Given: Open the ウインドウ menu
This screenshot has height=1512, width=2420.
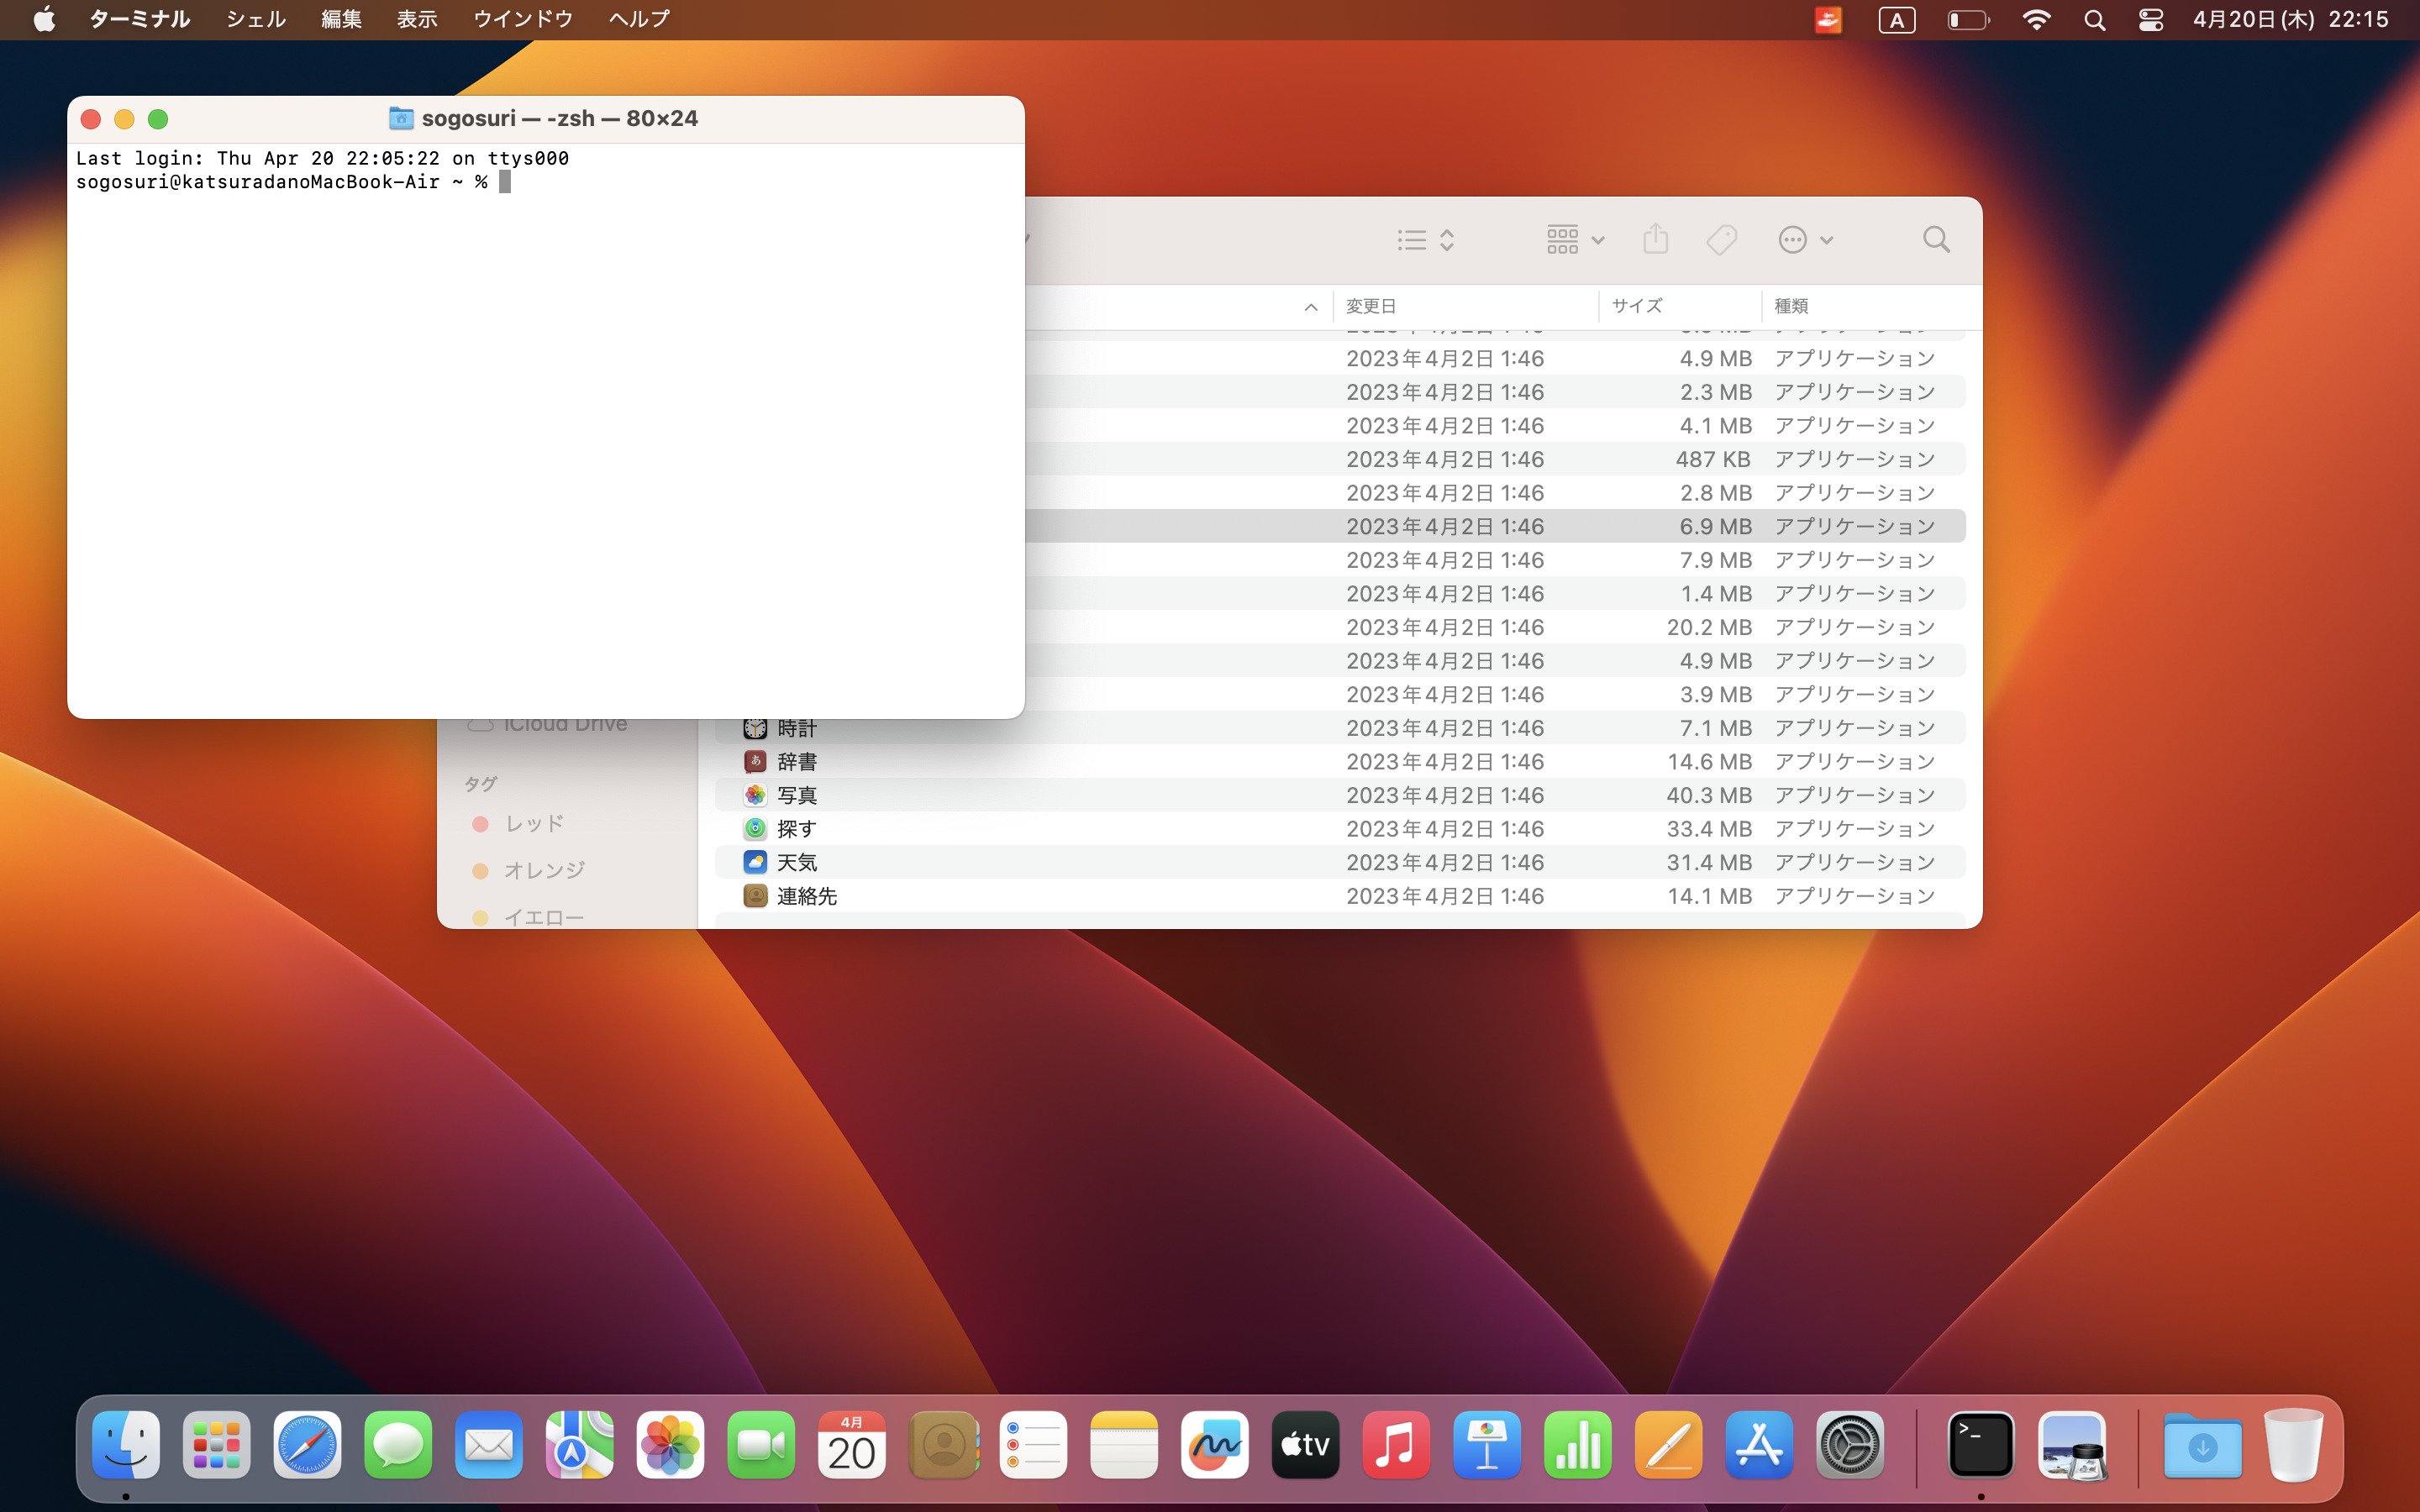Looking at the screenshot, I should tap(523, 19).
